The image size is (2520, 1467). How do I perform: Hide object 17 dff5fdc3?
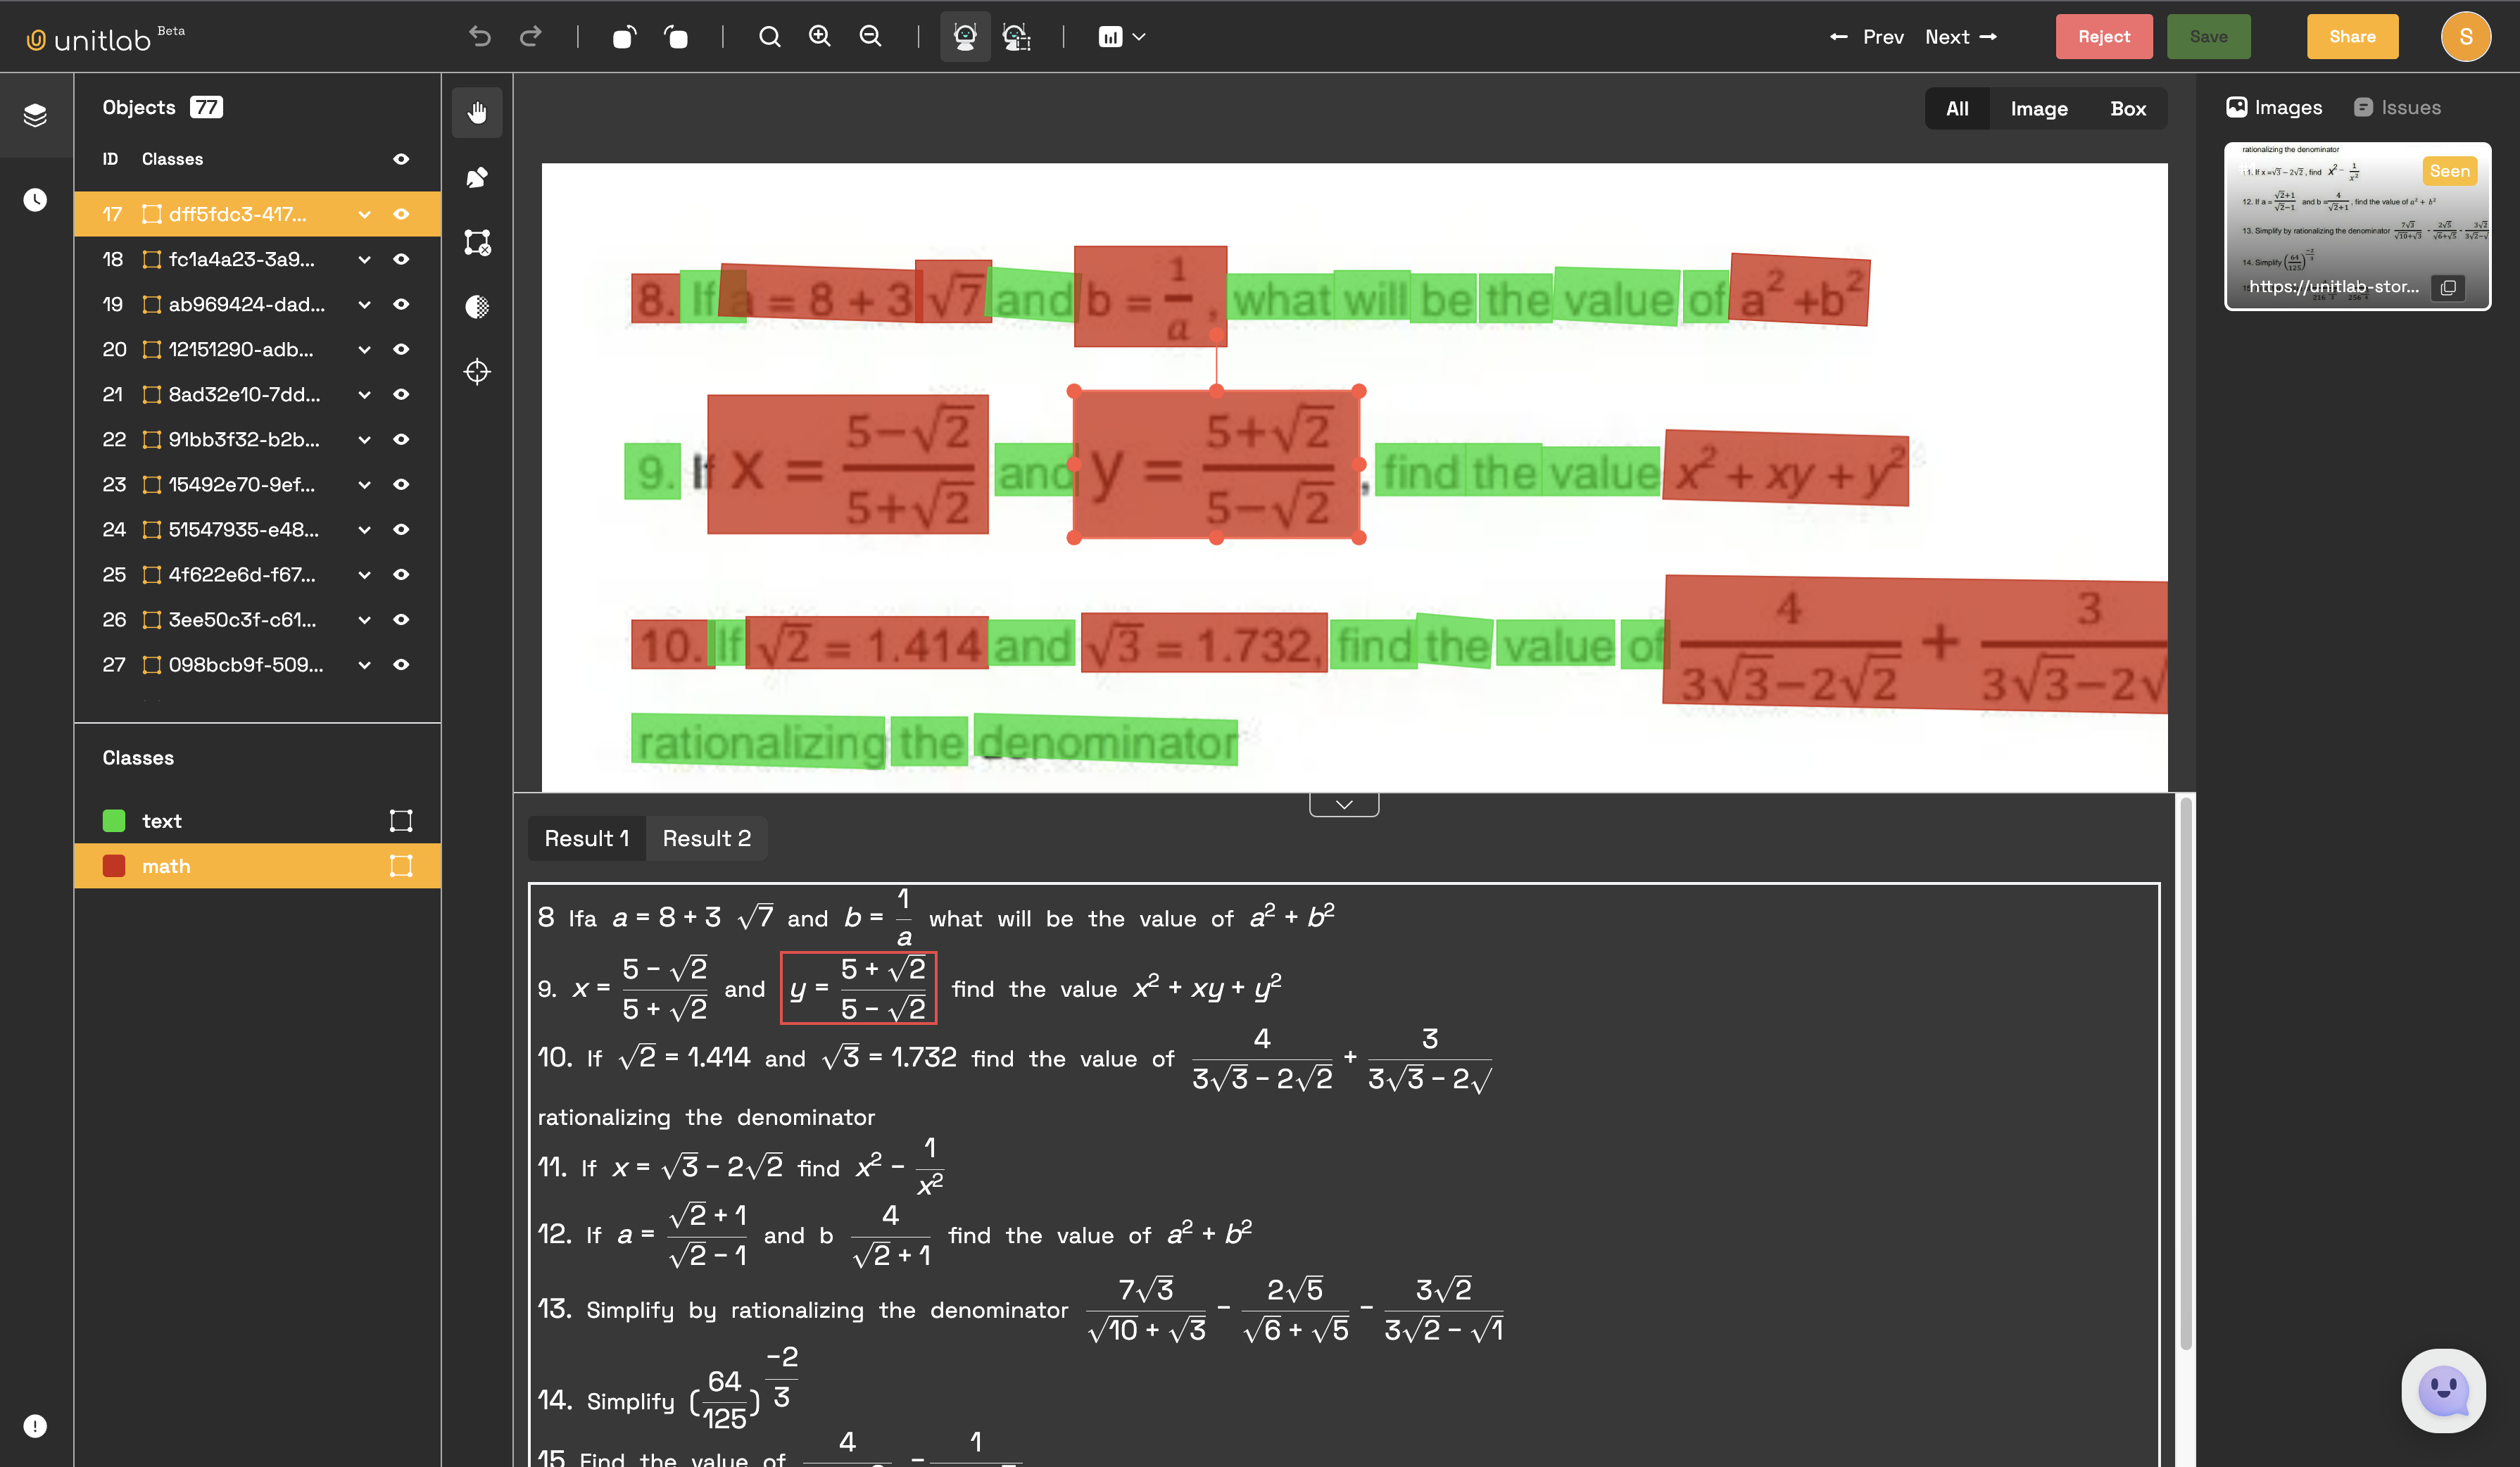[x=400, y=214]
